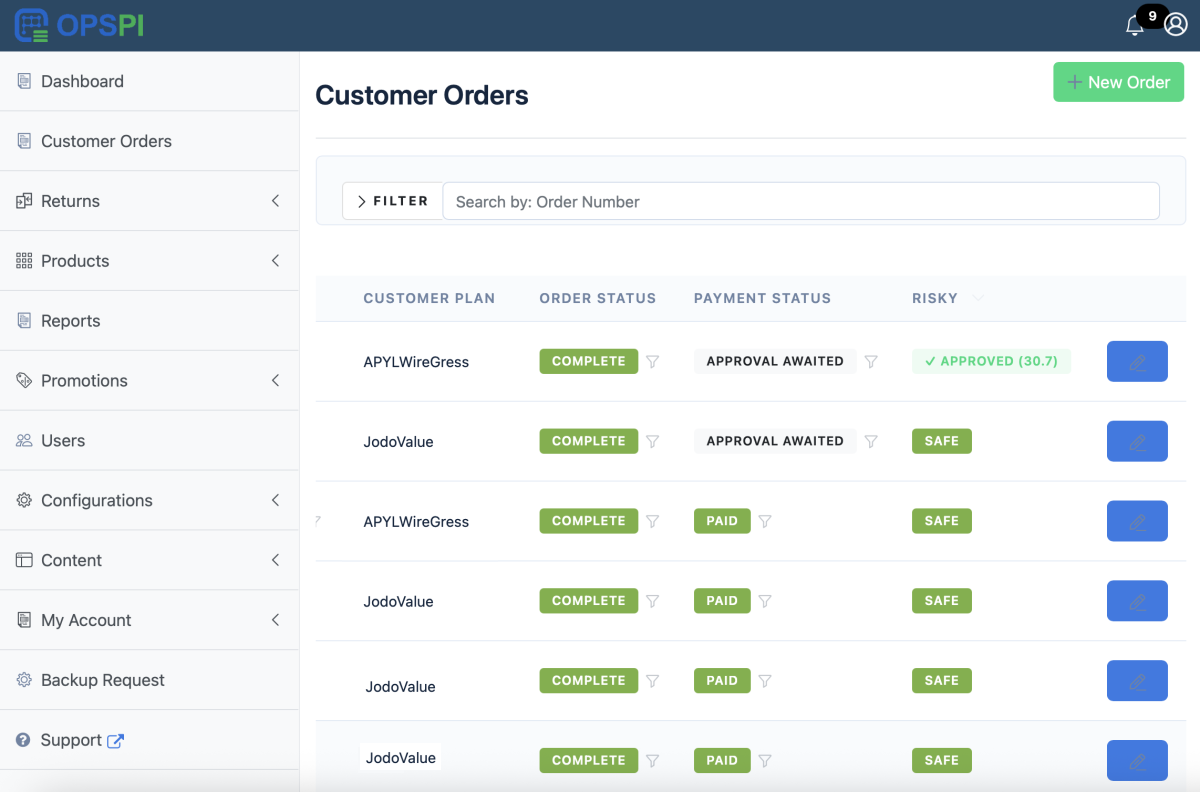Click APPROVAL AWAITED badge in first APYLWireGress row
Viewport: 1200px width, 792px height.
click(x=775, y=361)
